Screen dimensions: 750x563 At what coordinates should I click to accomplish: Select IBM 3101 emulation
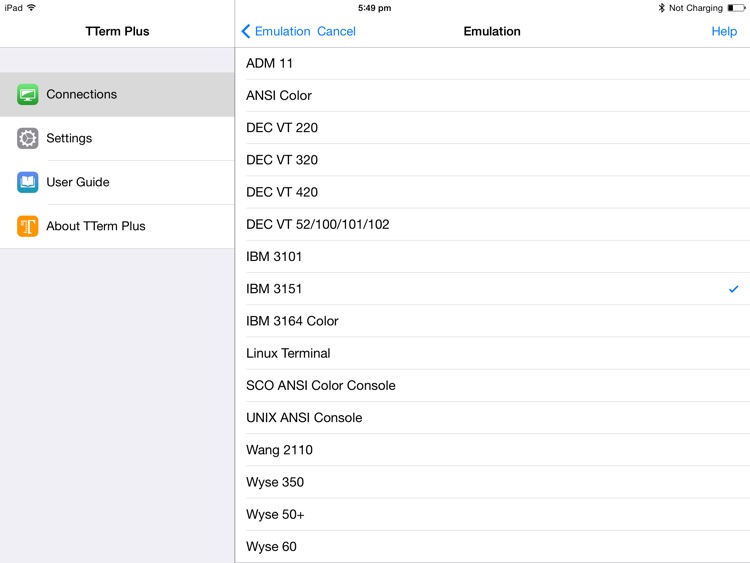pos(493,256)
